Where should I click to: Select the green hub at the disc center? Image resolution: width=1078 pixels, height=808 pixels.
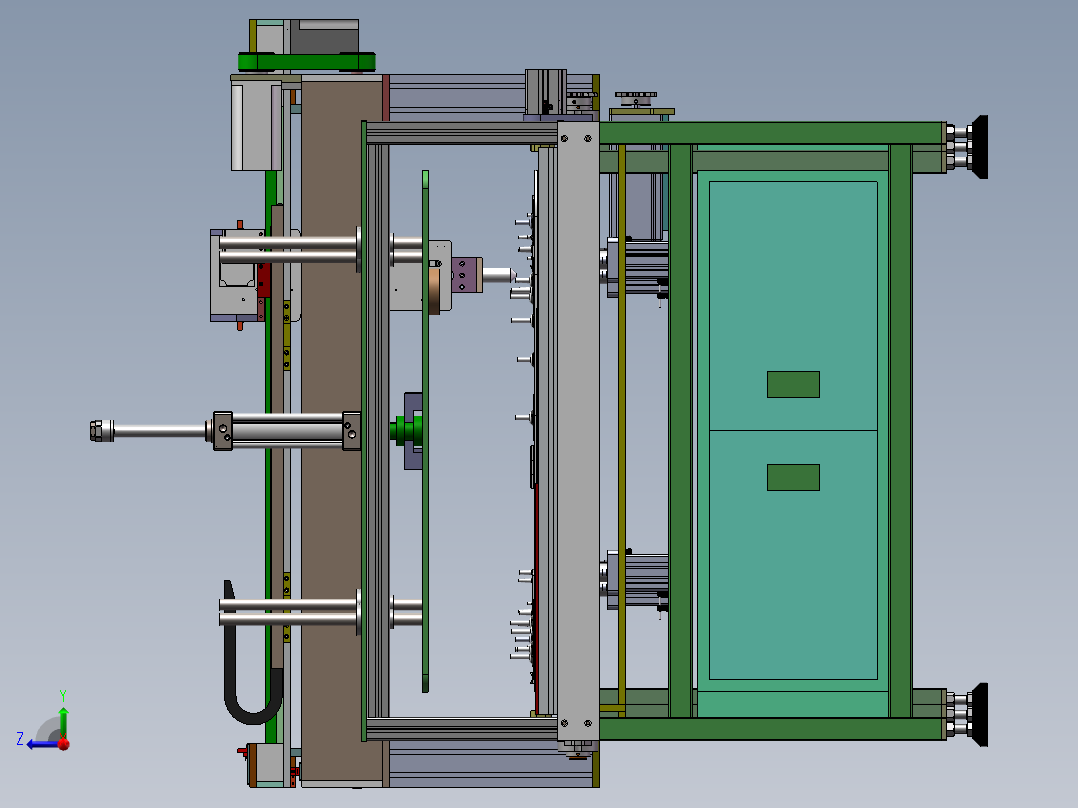click(406, 431)
